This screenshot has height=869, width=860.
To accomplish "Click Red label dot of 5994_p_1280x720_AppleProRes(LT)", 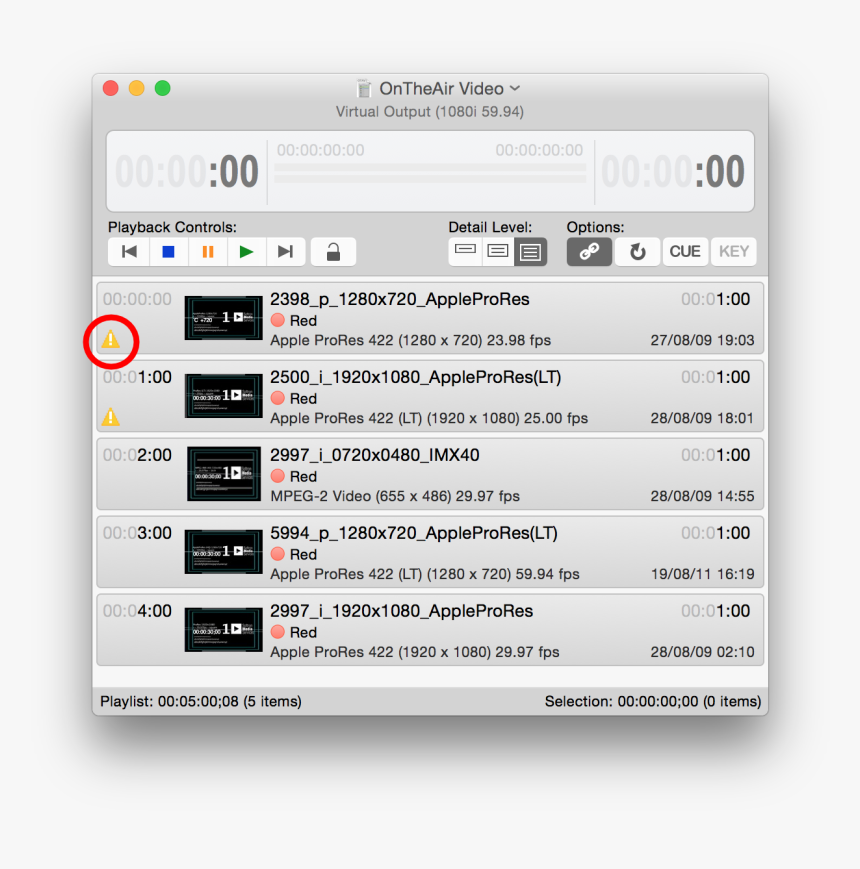I will tap(278, 554).
